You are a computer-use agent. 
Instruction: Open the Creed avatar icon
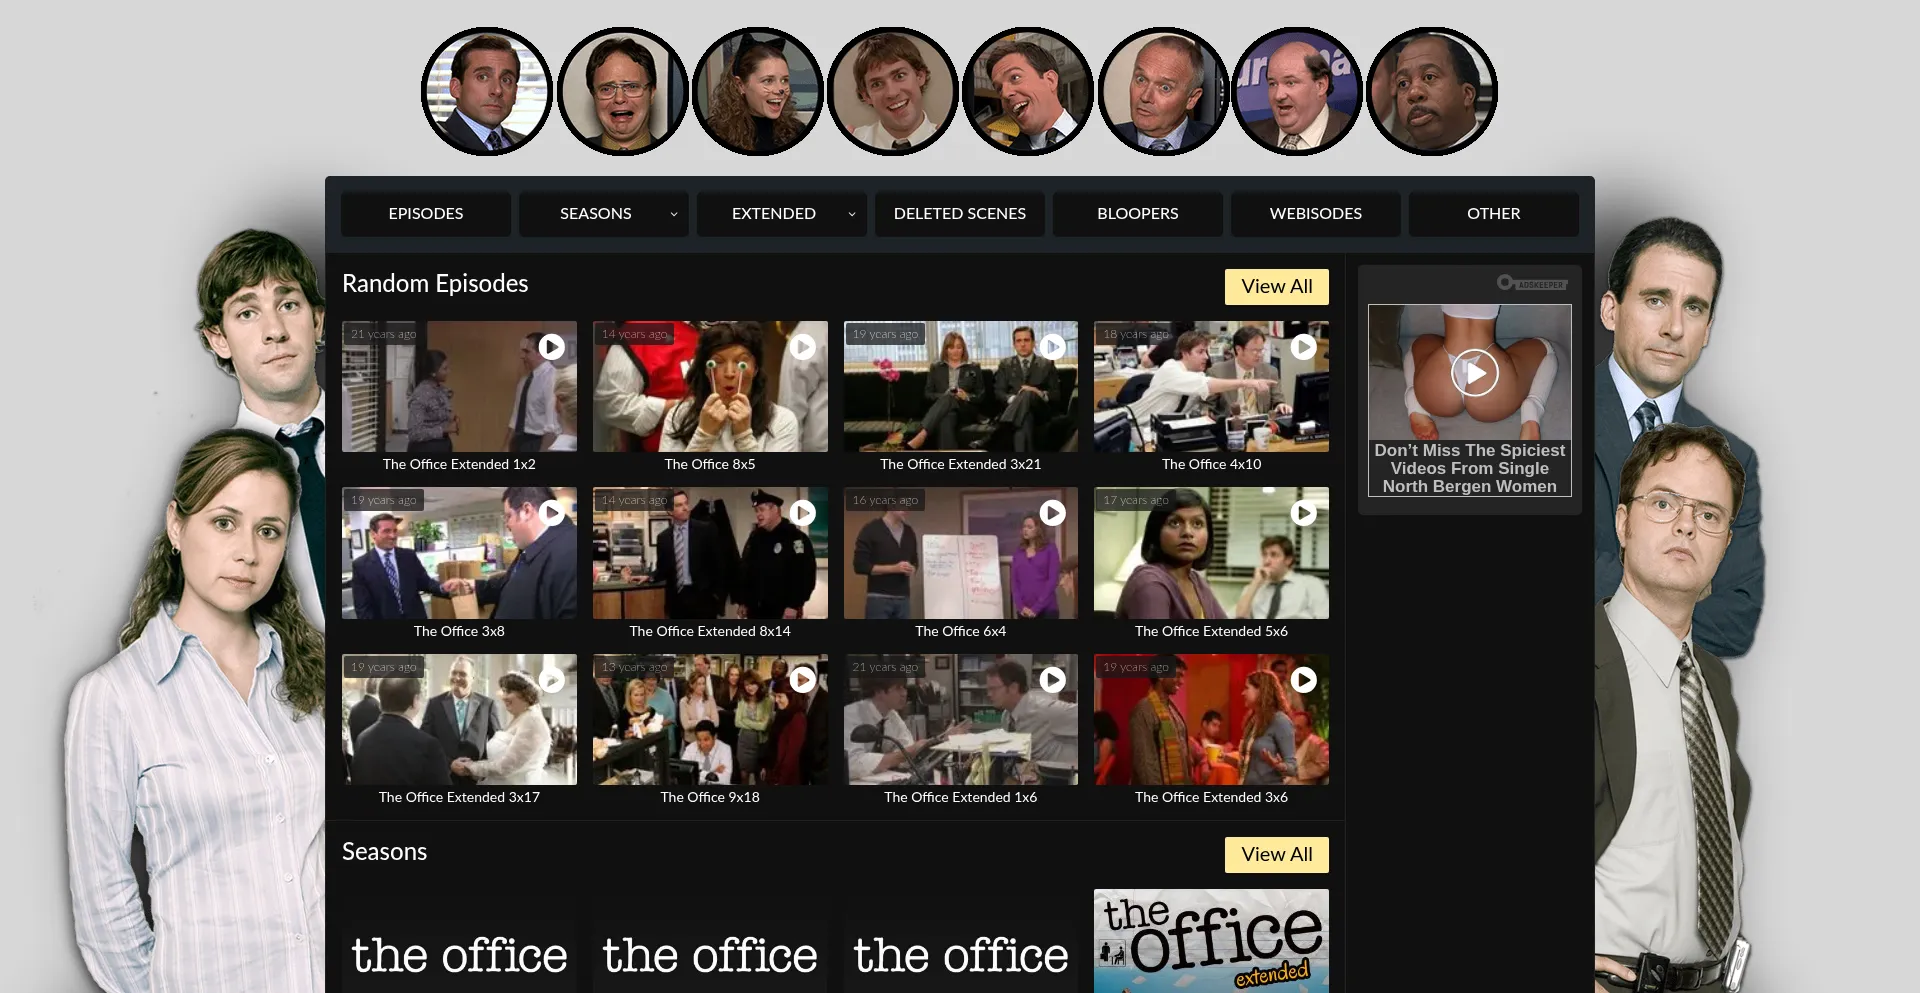click(x=1163, y=90)
